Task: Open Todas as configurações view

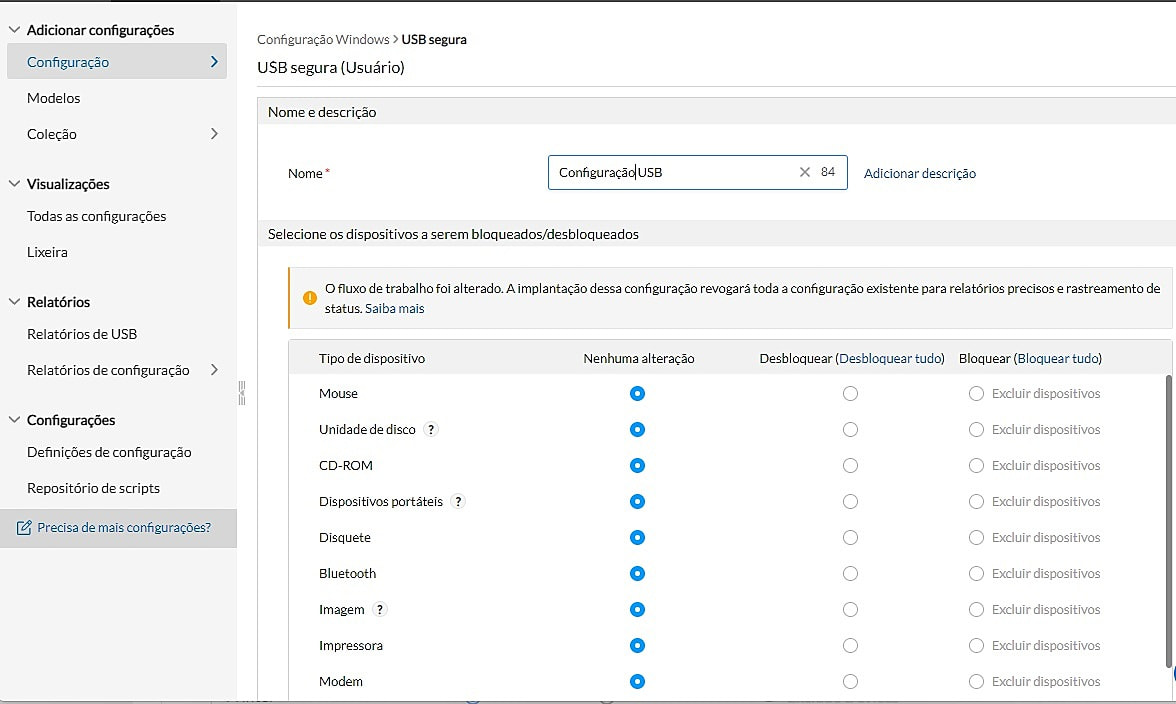Action: 97,216
